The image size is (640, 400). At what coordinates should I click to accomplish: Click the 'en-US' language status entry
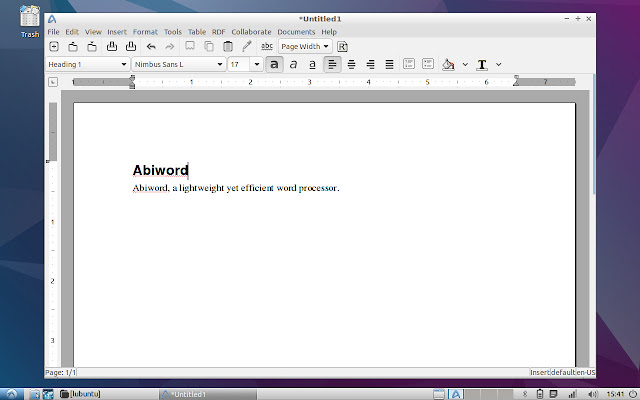(x=586, y=372)
